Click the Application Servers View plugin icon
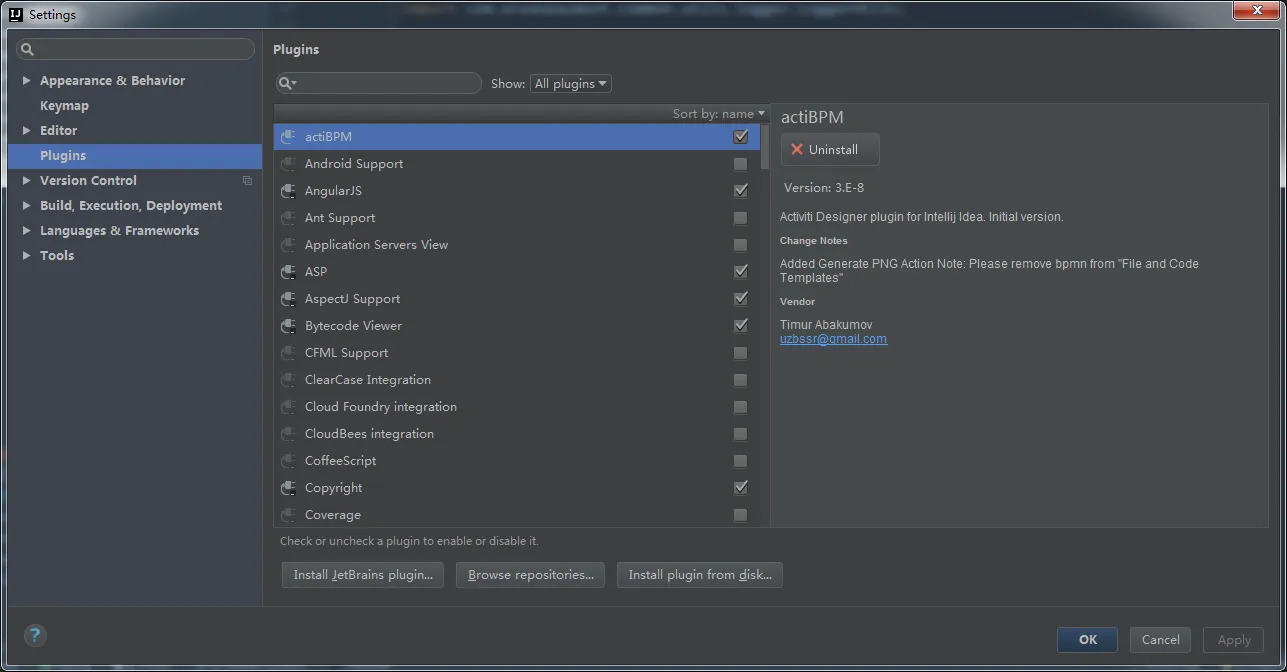 288,245
